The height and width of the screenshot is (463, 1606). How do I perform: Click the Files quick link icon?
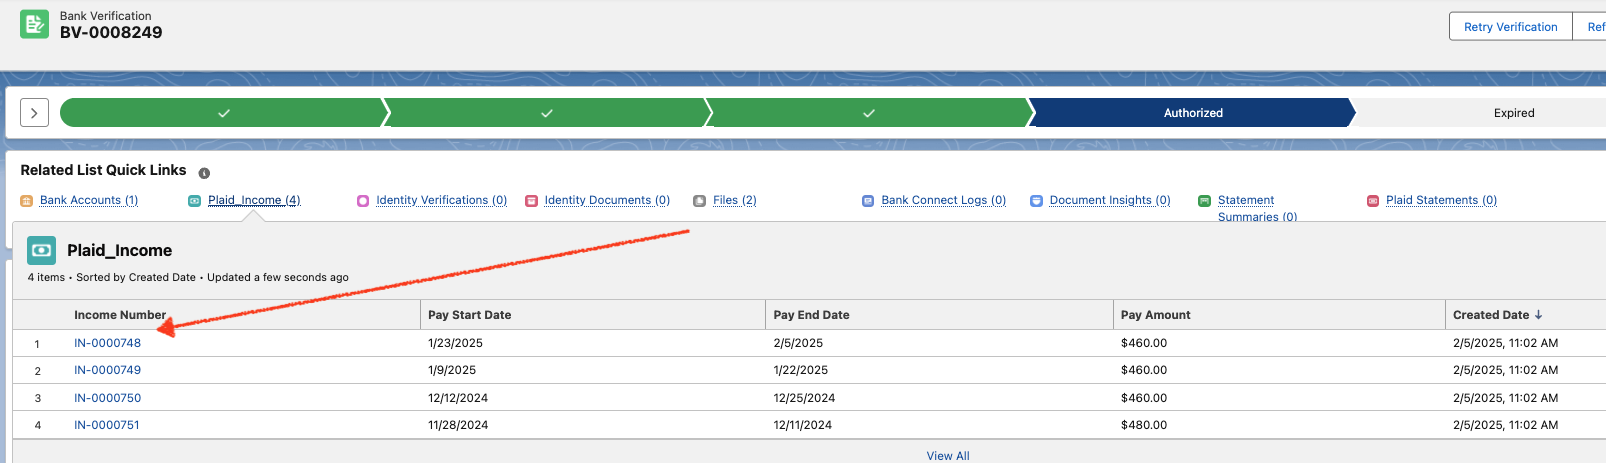pos(700,201)
